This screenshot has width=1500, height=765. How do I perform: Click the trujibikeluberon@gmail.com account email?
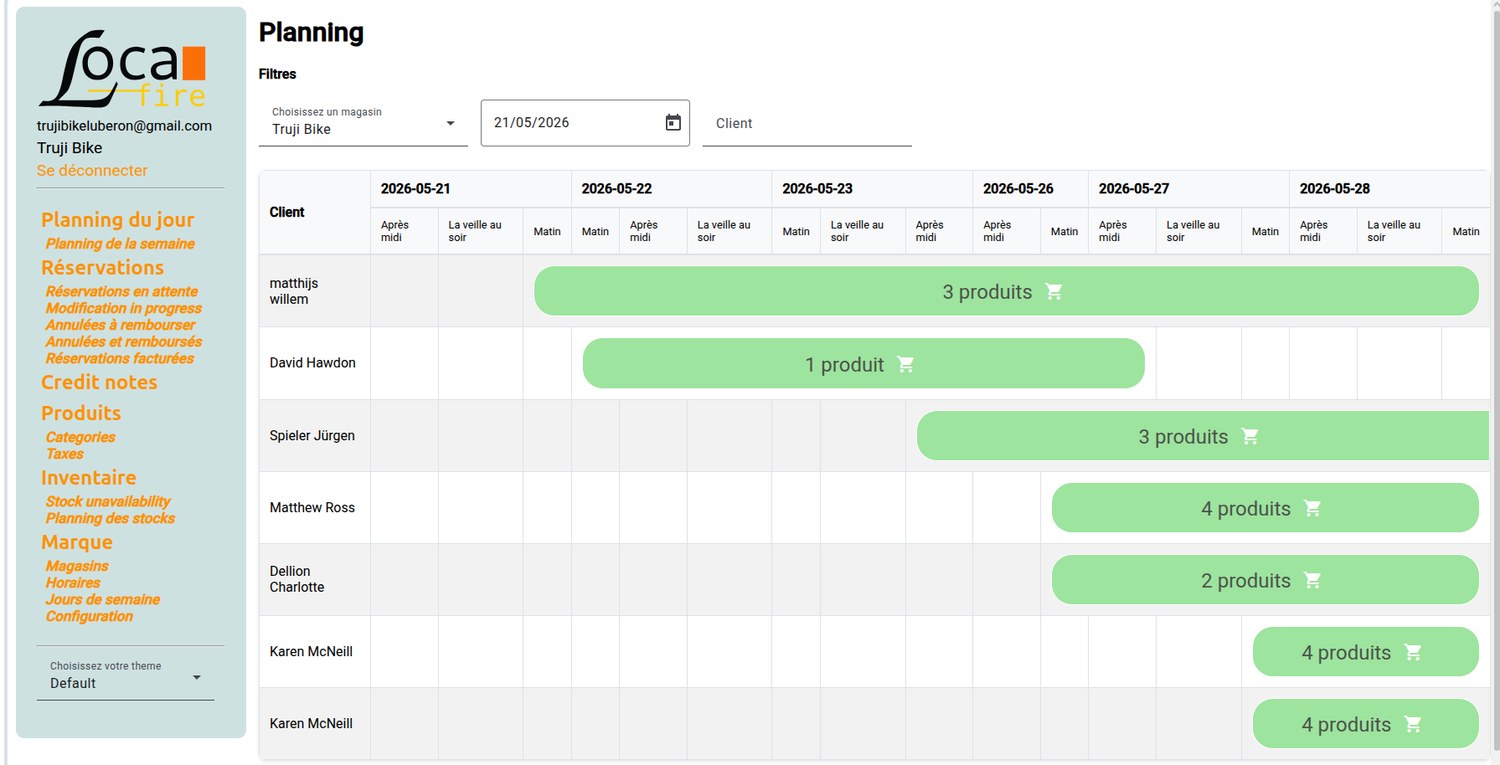(x=124, y=126)
